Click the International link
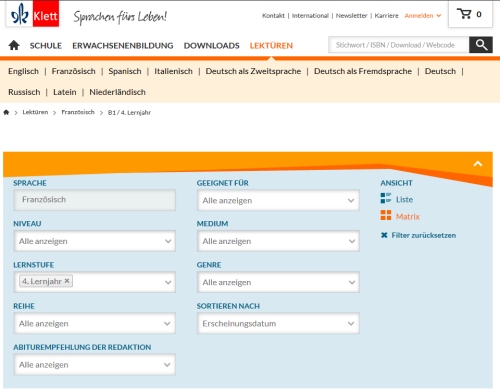This screenshot has width=500, height=391. [x=310, y=16]
